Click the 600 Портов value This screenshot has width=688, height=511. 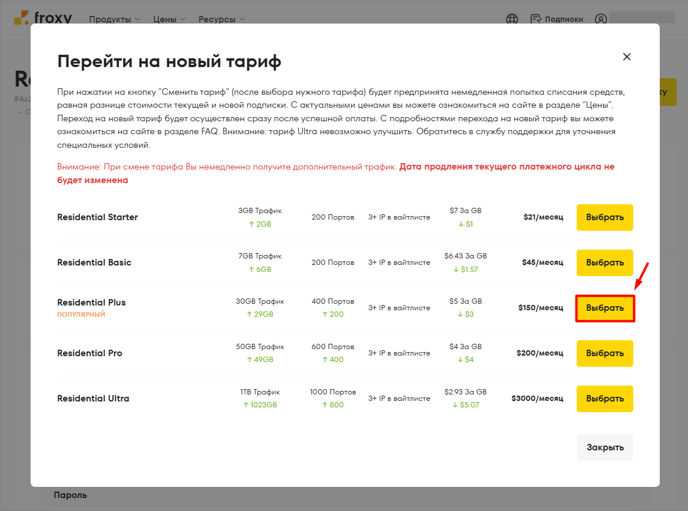333,347
